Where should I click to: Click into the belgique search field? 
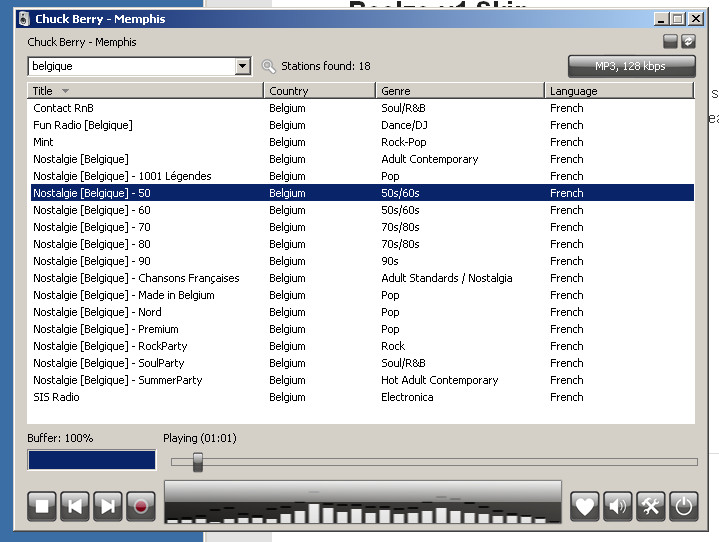click(132, 66)
